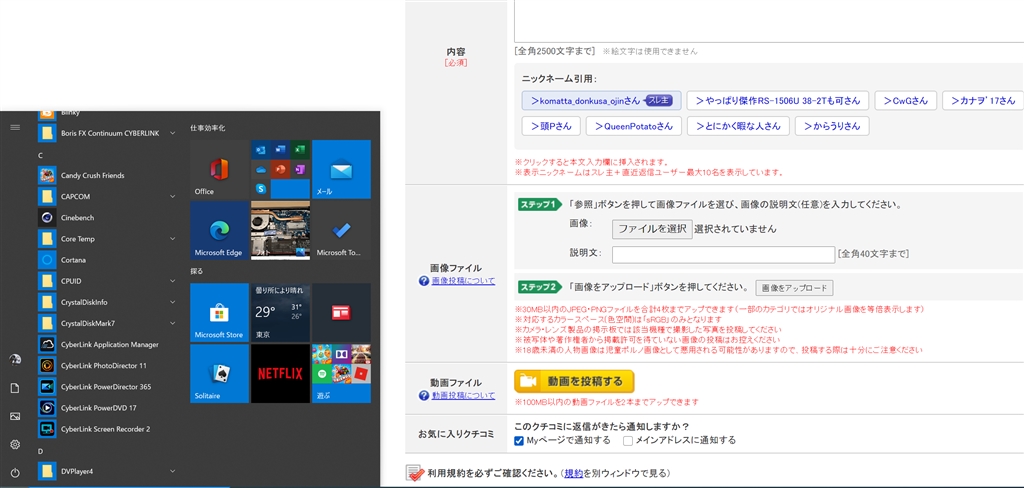Click the 内容 message text area
The image size is (1024, 488).
[x=769, y=21]
